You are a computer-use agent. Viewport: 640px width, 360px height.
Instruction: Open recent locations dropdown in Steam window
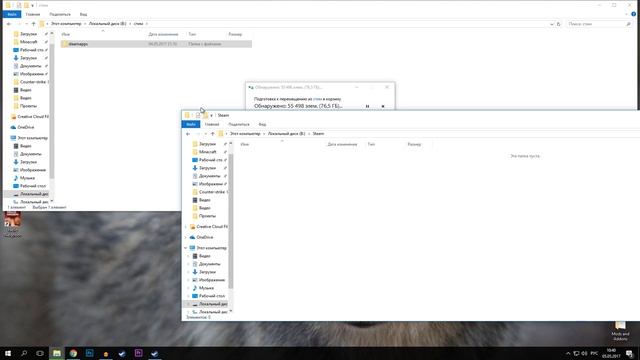[205, 134]
